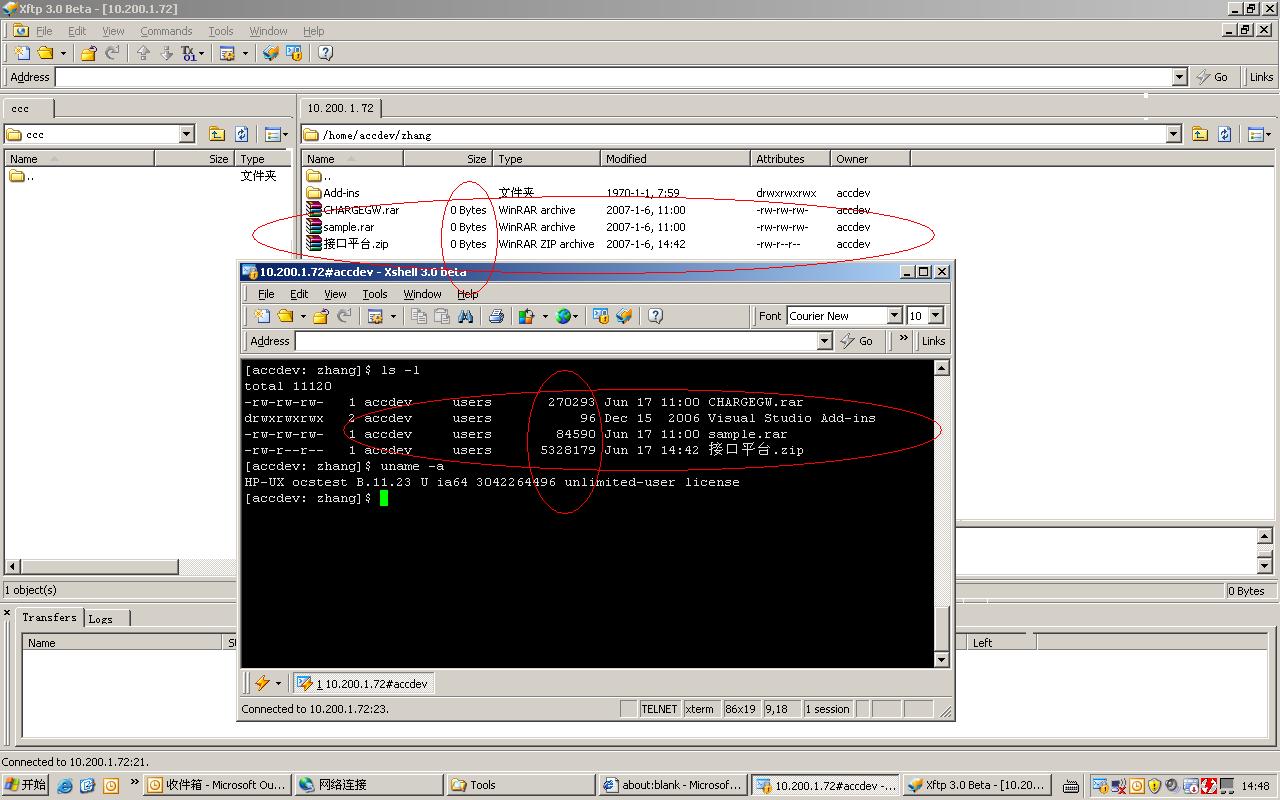Screen dimensions: 1280x800
Task: Expand the font size dropdown showing 10
Action: click(x=935, y=315)
